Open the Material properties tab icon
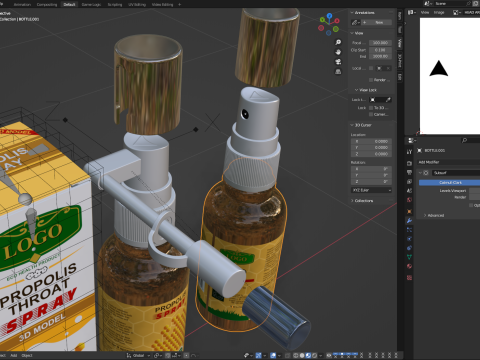Image resolution: width=480 pixels, height=360 pixels. pos(409,266)
